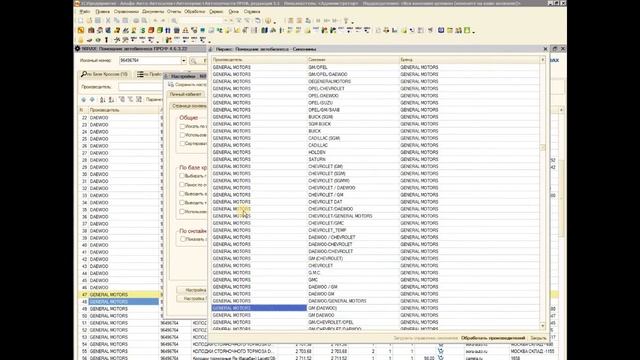Click the Производитель column header in synonyms list
Image resolution: width=640 pixels, height=360 pixels.
coord(258,60)
